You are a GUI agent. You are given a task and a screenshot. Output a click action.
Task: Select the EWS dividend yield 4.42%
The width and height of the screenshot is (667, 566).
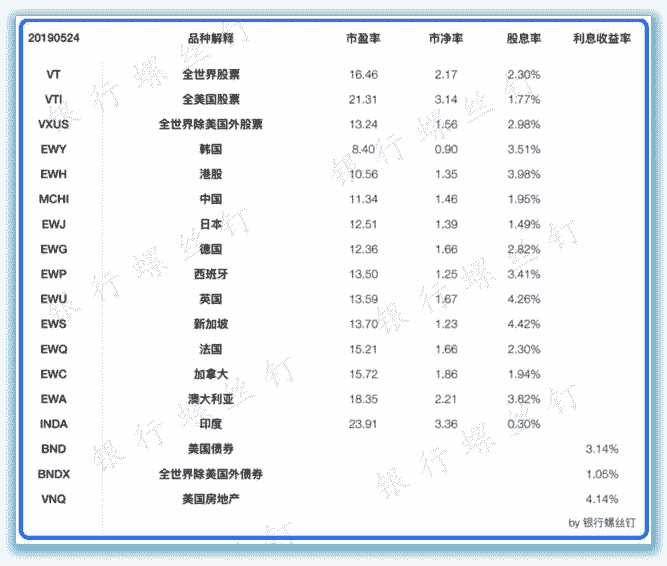pyautogui.click(x=524, y=324)
